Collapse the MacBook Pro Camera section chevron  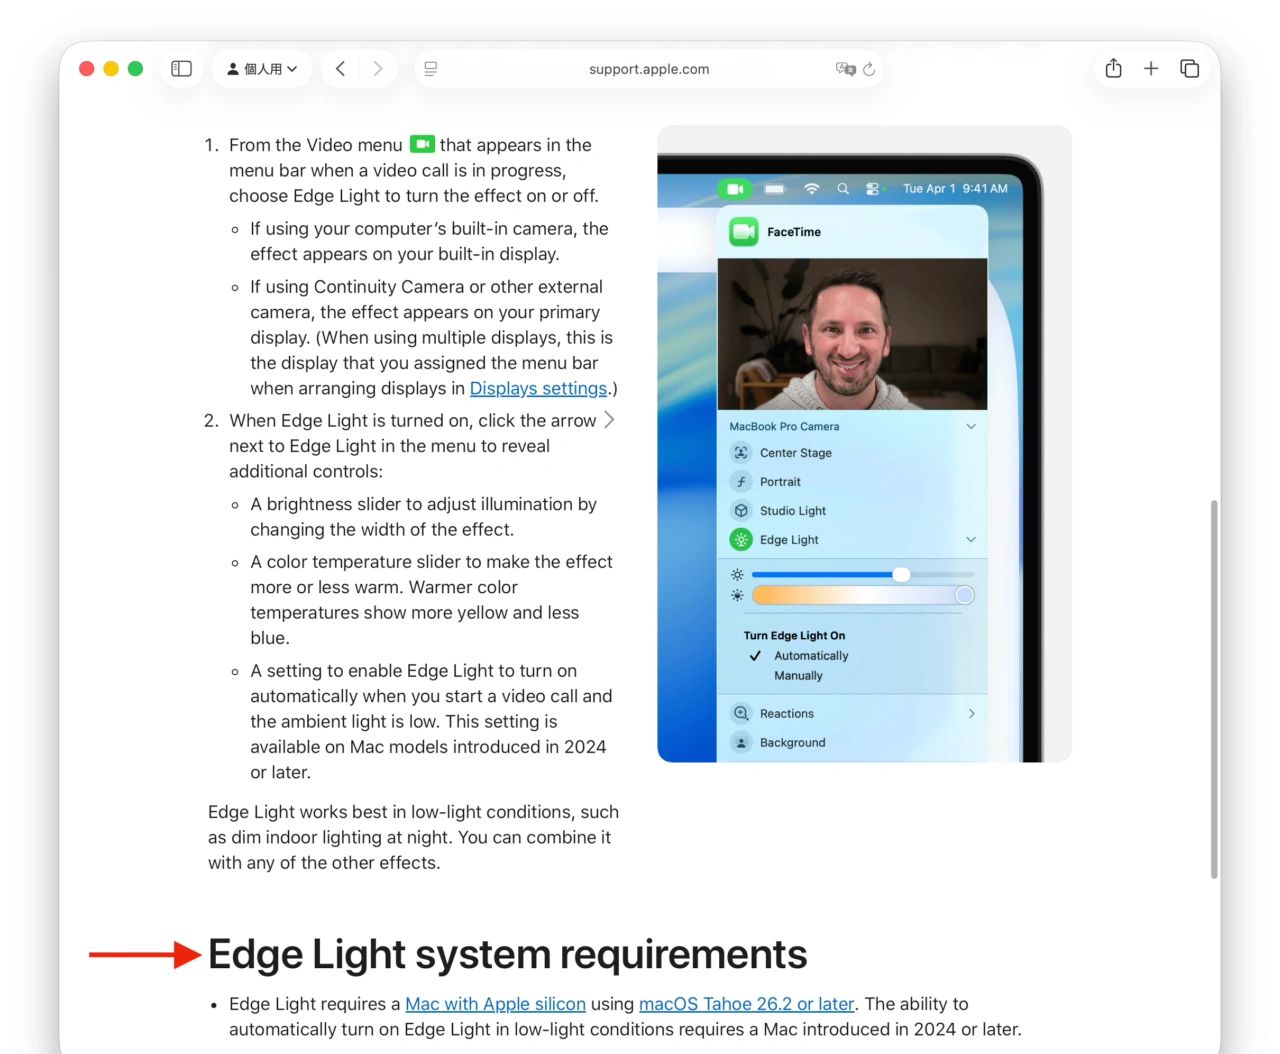[x=970, y=426]
